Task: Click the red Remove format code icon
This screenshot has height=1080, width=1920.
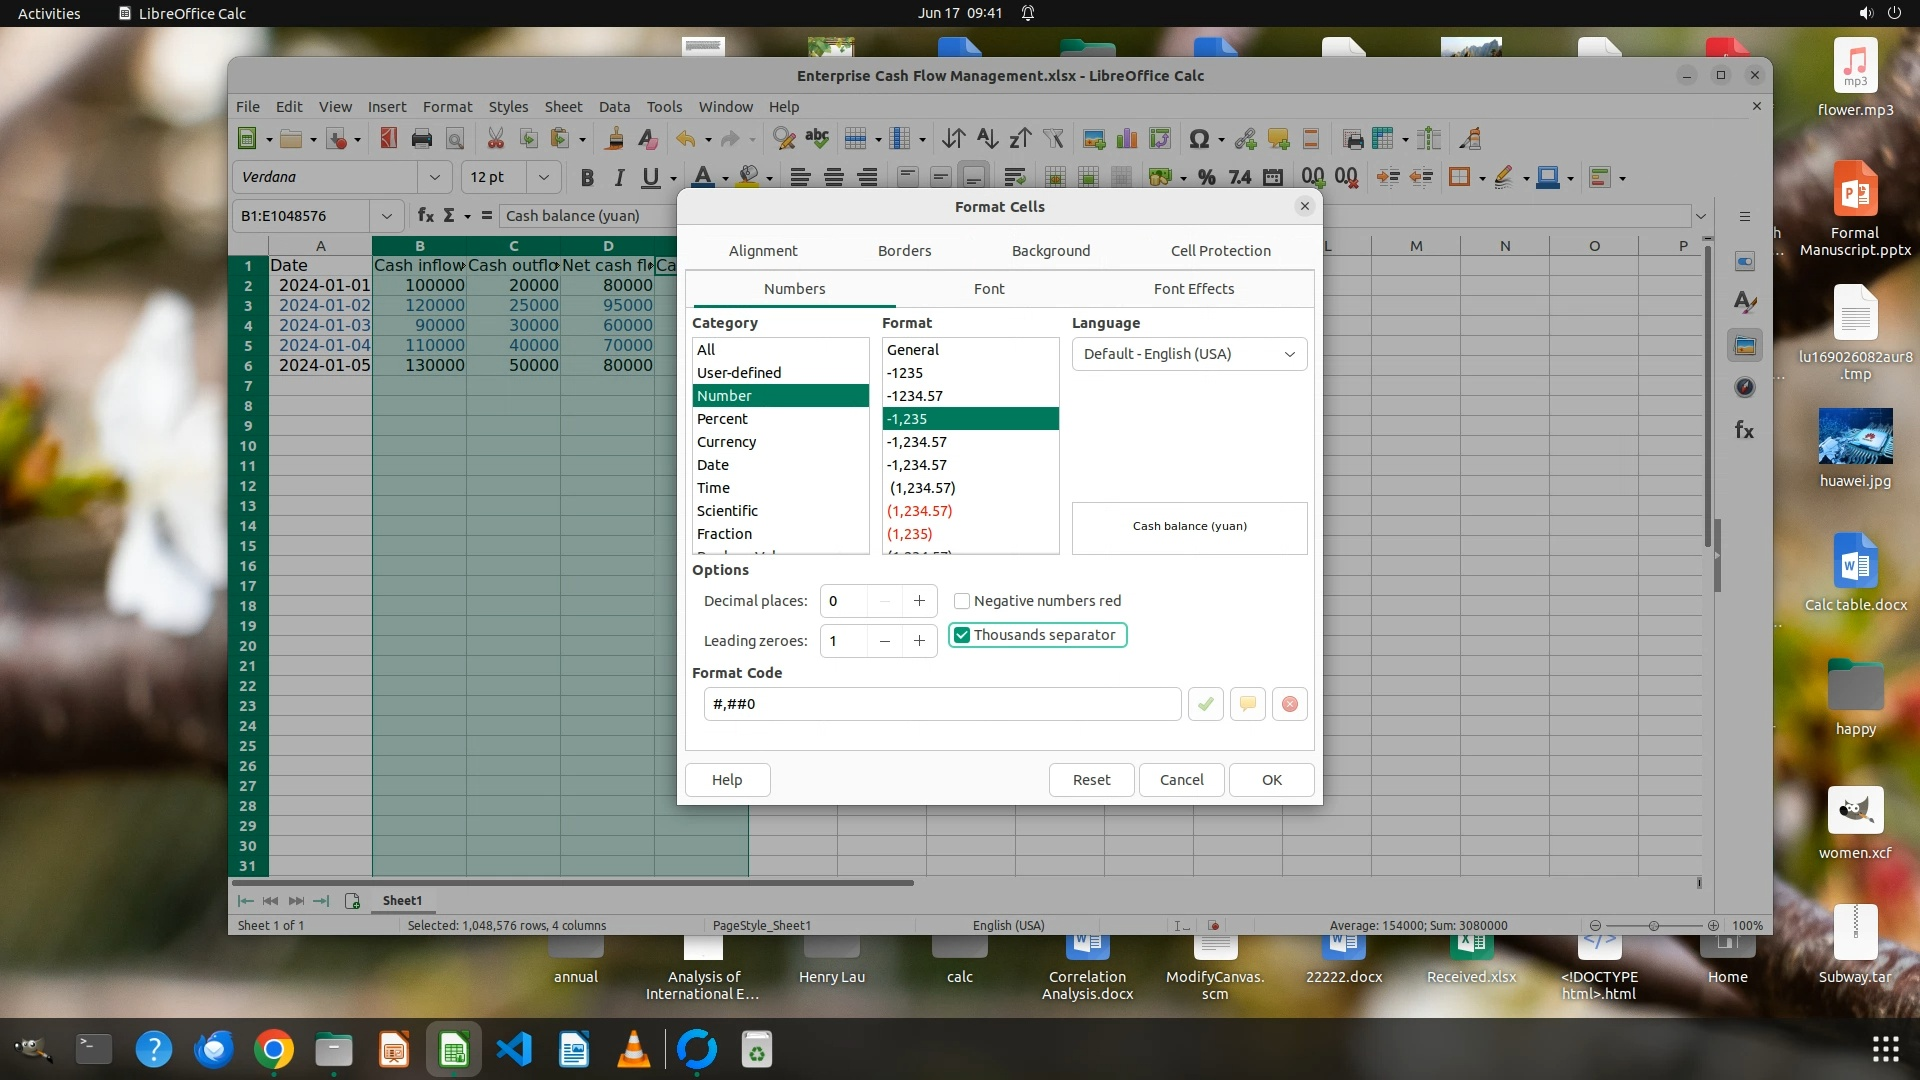Action: pos(1290,704)
